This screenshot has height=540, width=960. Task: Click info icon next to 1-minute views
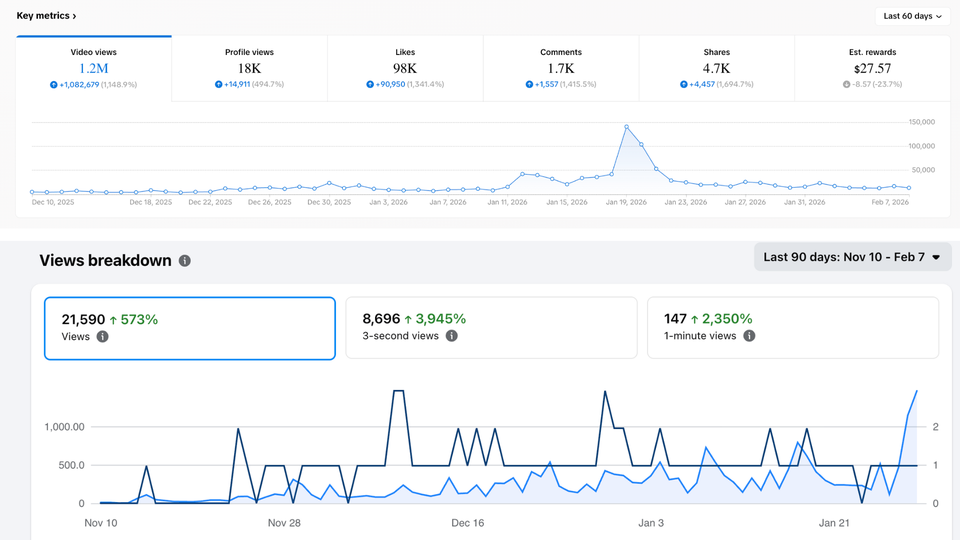tap(749, 336)
